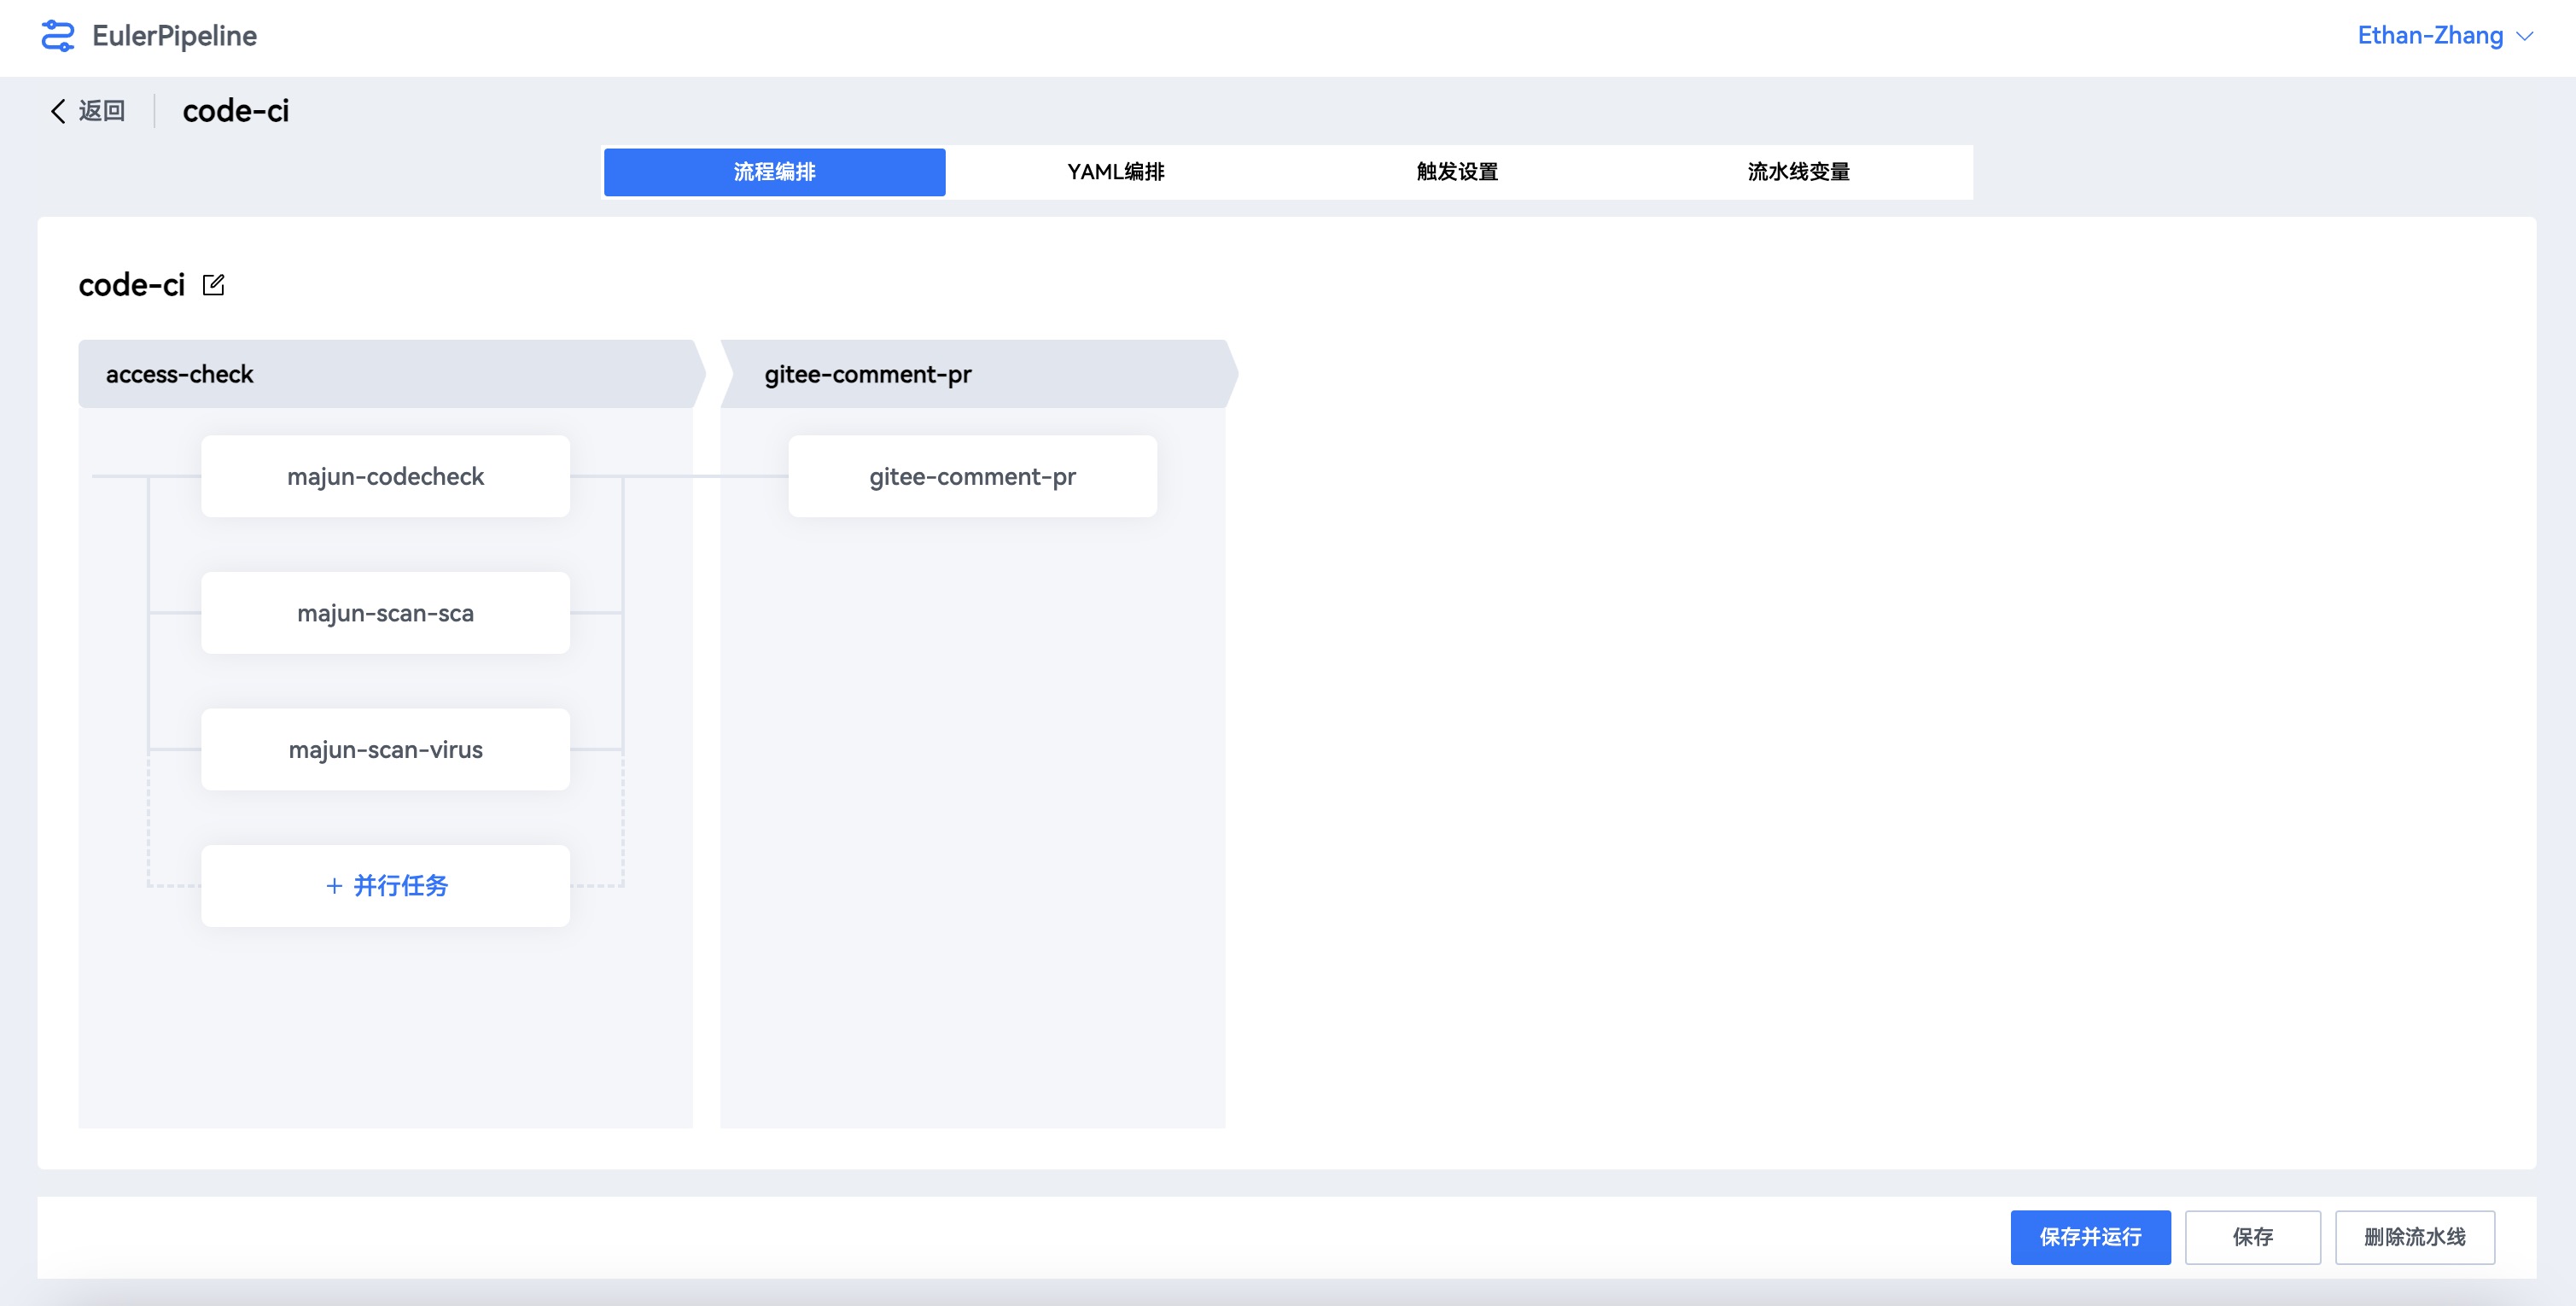Click the access-check stage header
This screenshot has width=2576, height=1306.
(x=385, y=374)
